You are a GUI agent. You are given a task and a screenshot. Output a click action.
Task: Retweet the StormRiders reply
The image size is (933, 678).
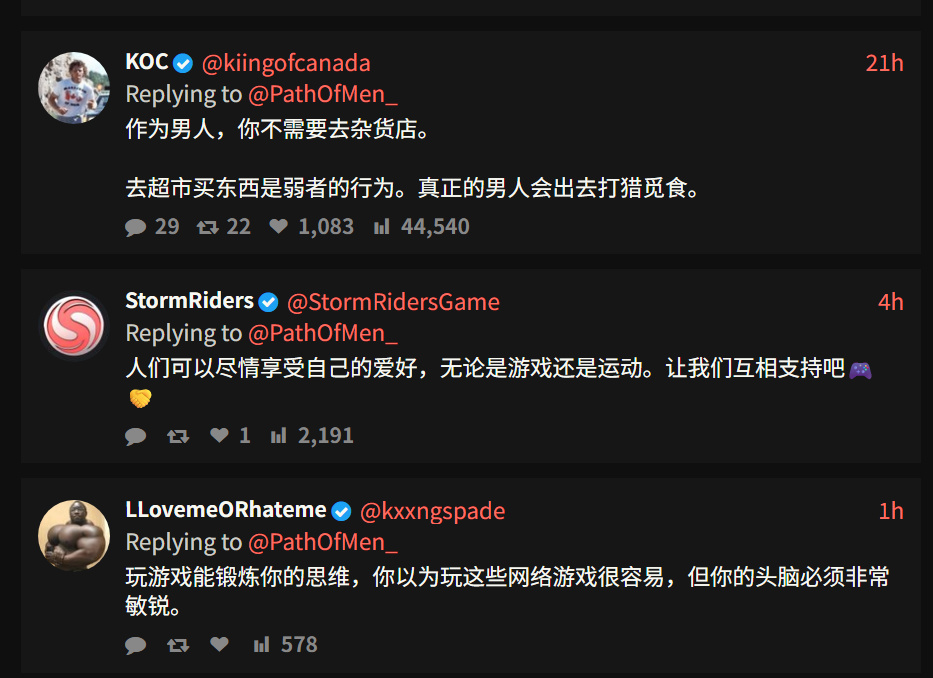click(178, 436)
